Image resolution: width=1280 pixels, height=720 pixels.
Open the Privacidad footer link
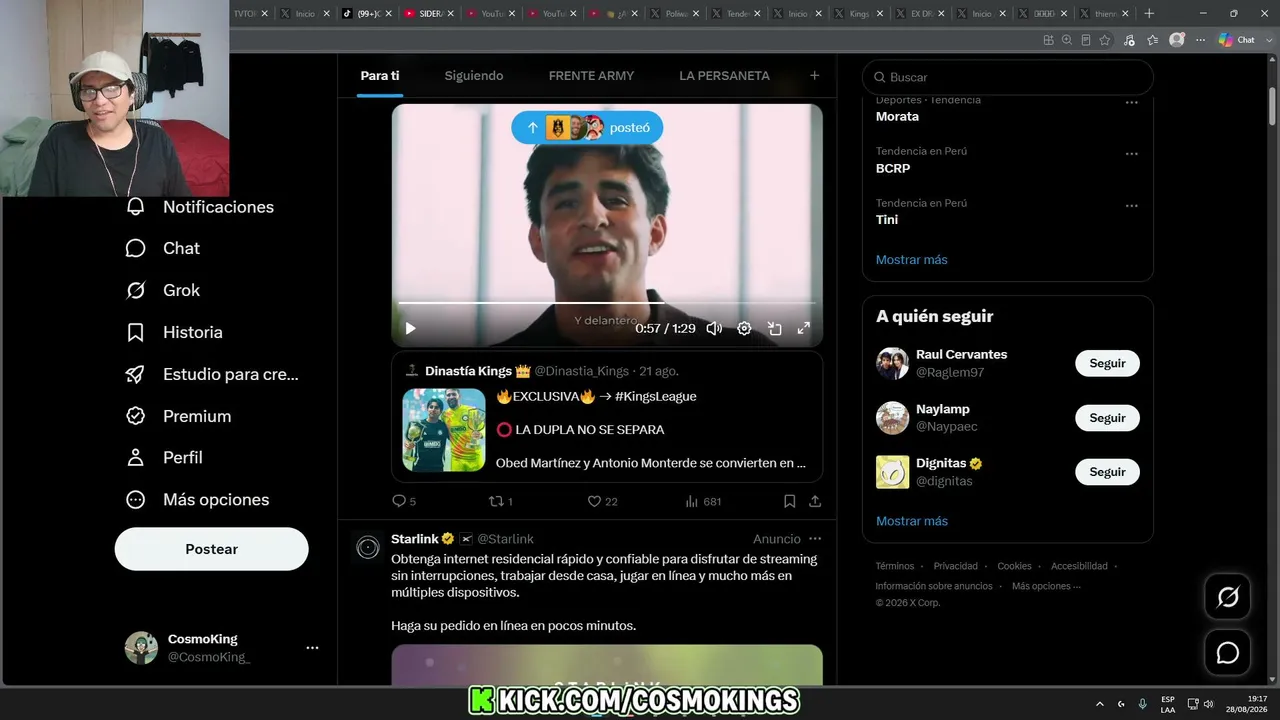click(956, 566)
